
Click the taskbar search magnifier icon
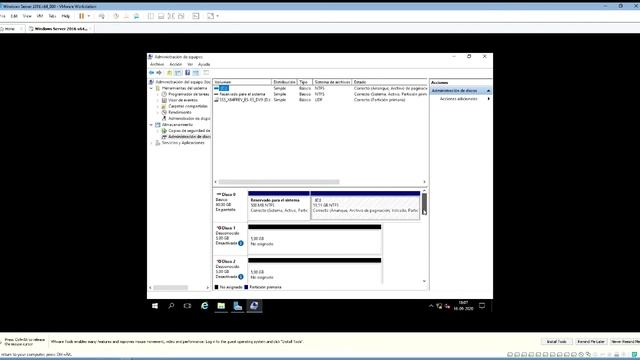tap(171, 306)
